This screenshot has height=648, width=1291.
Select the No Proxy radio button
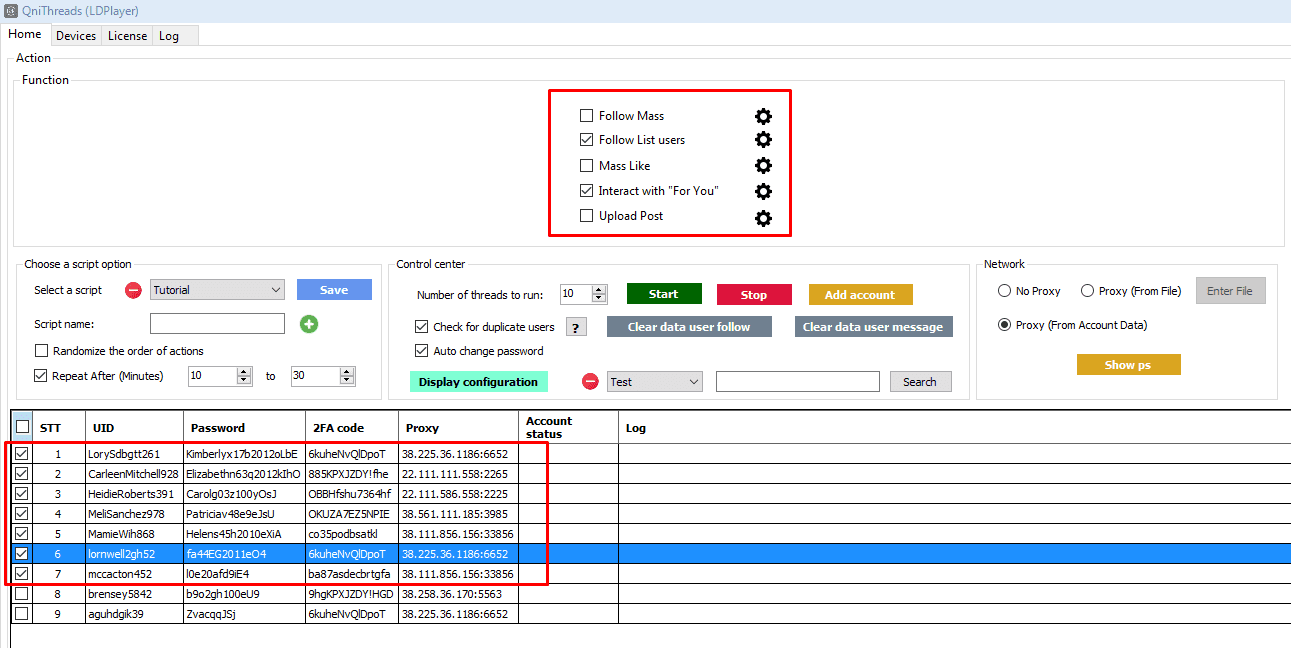(x=1004, y=291)
